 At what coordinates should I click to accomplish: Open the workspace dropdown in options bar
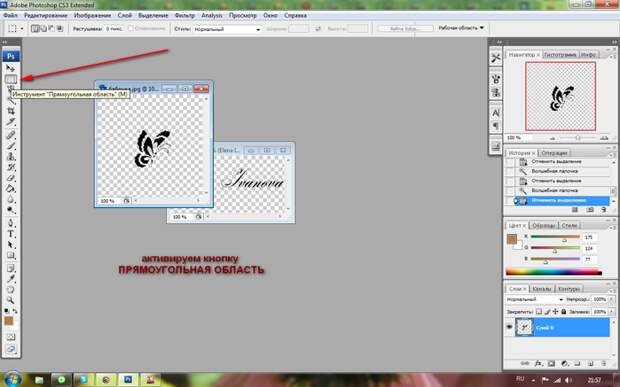(x=461, y=28)
